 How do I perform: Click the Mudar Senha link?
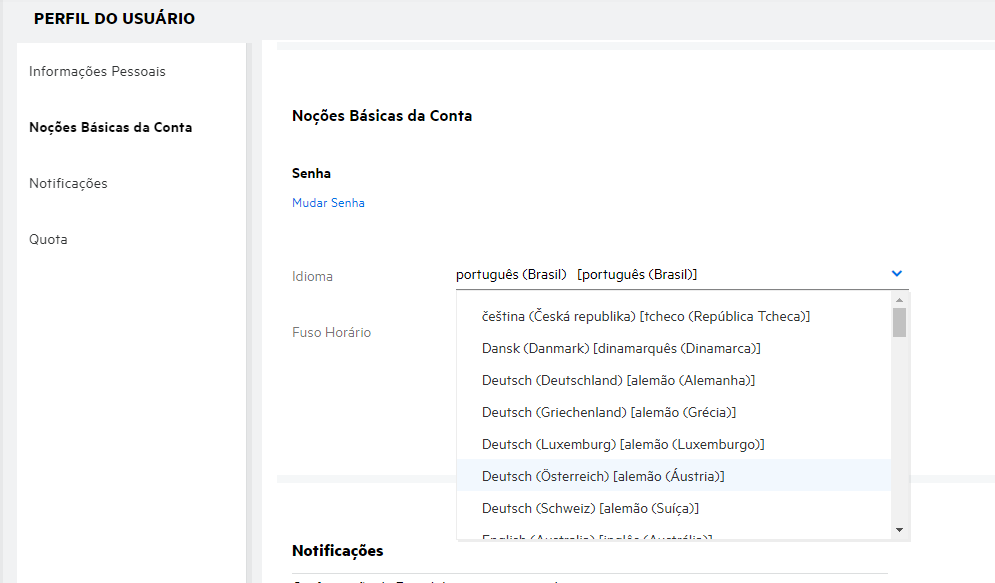[328, 203]
